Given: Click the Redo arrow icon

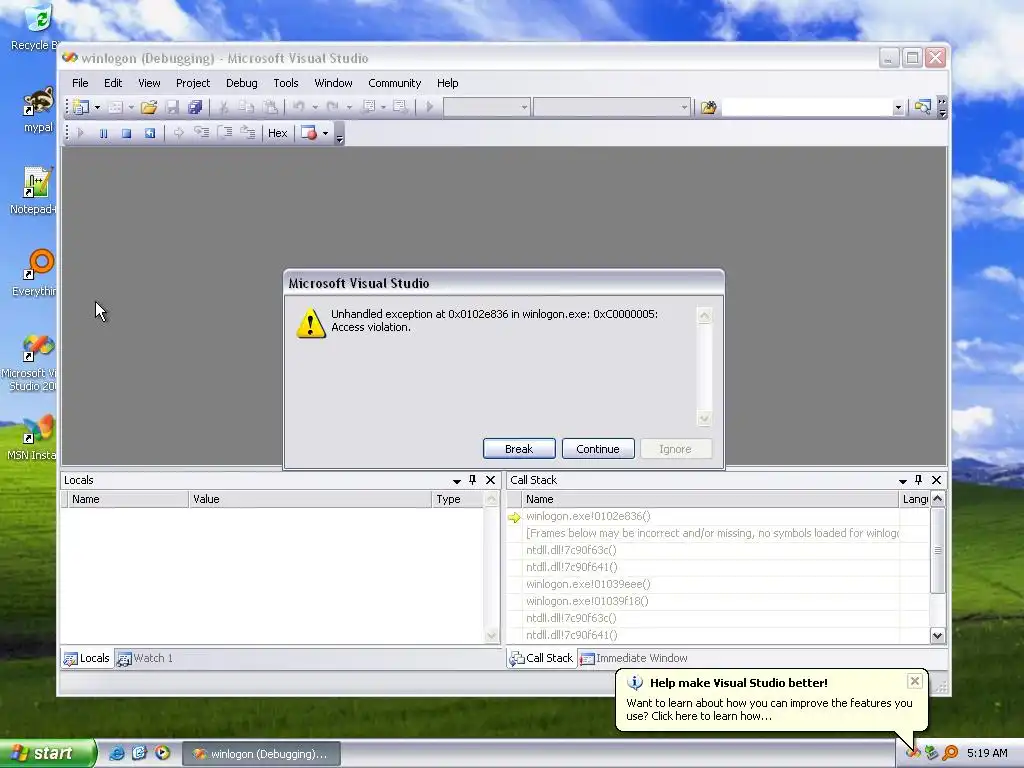Looking at the screenshot, I should [333, 107].
